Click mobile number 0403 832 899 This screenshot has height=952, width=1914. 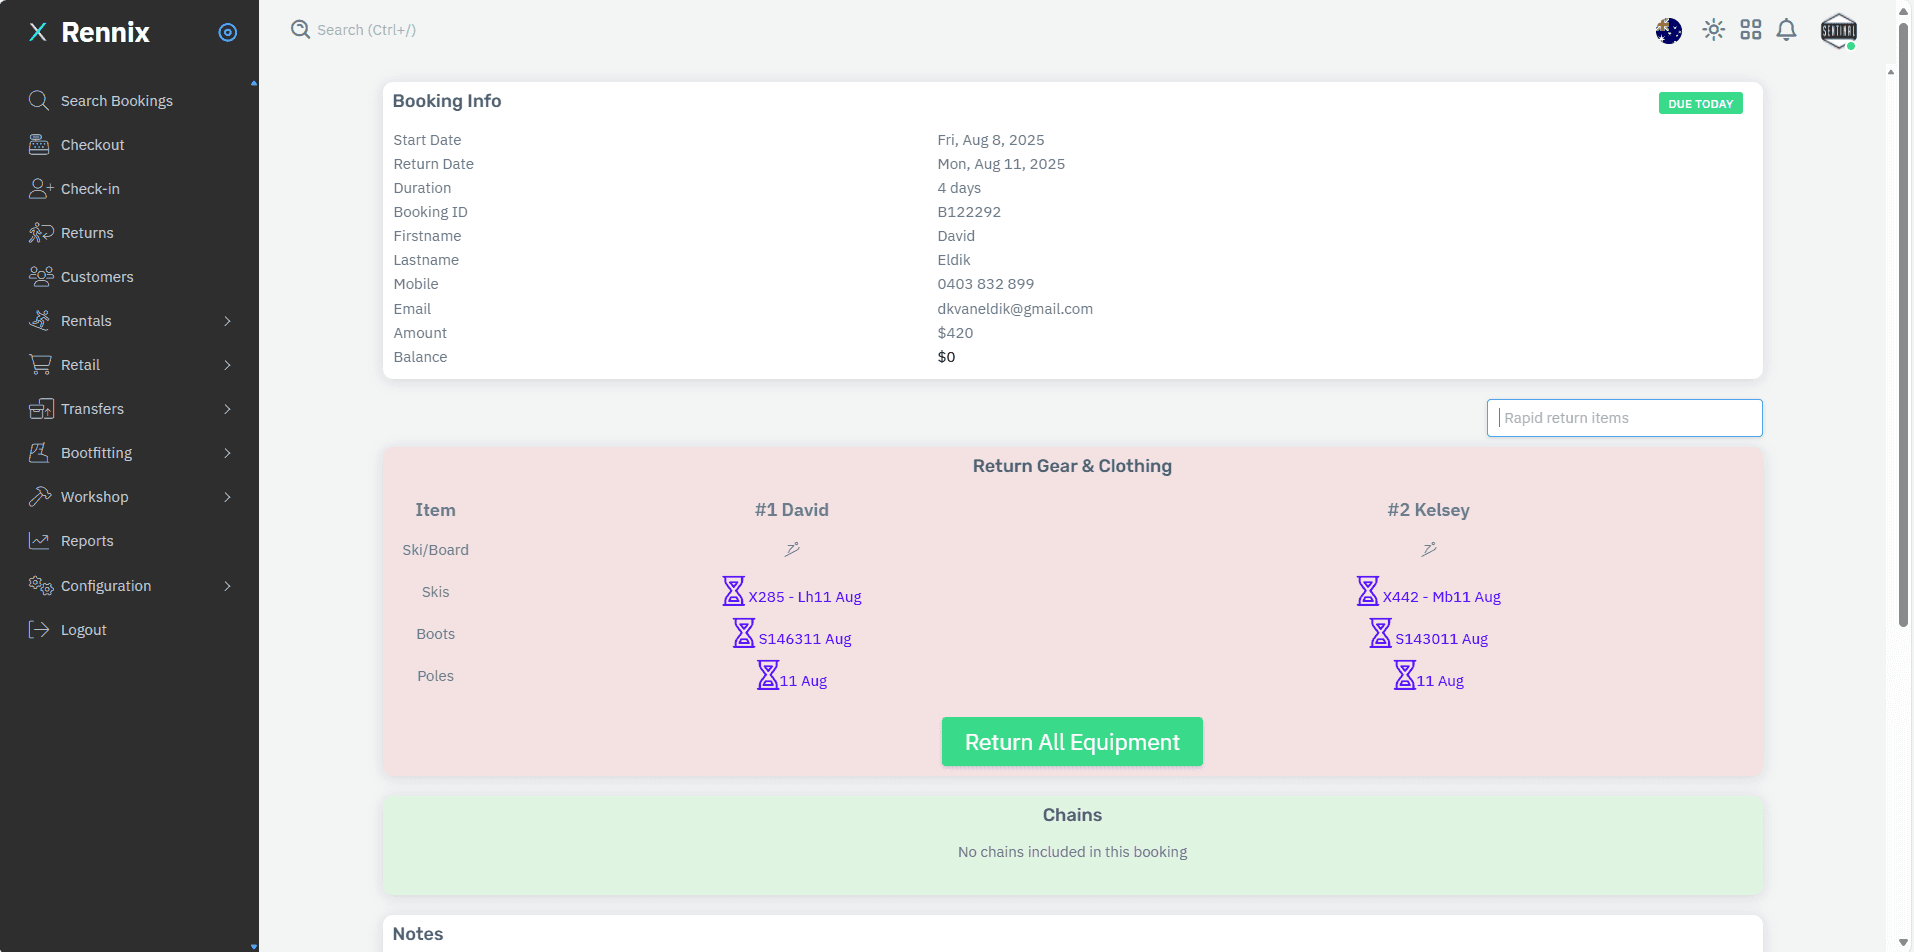point(986,284)
